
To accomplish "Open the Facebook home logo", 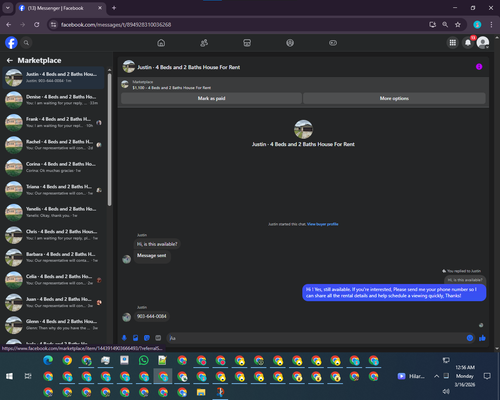I will [11, 43].
